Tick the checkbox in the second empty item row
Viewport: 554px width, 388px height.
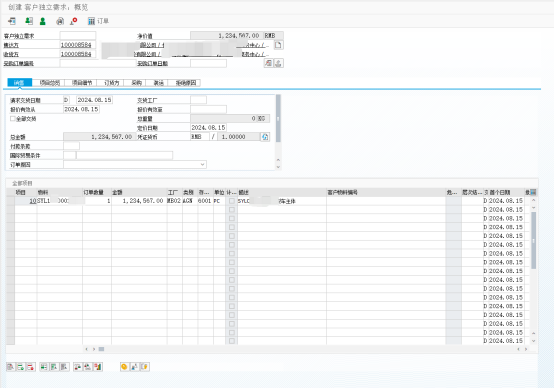(232, 218)
